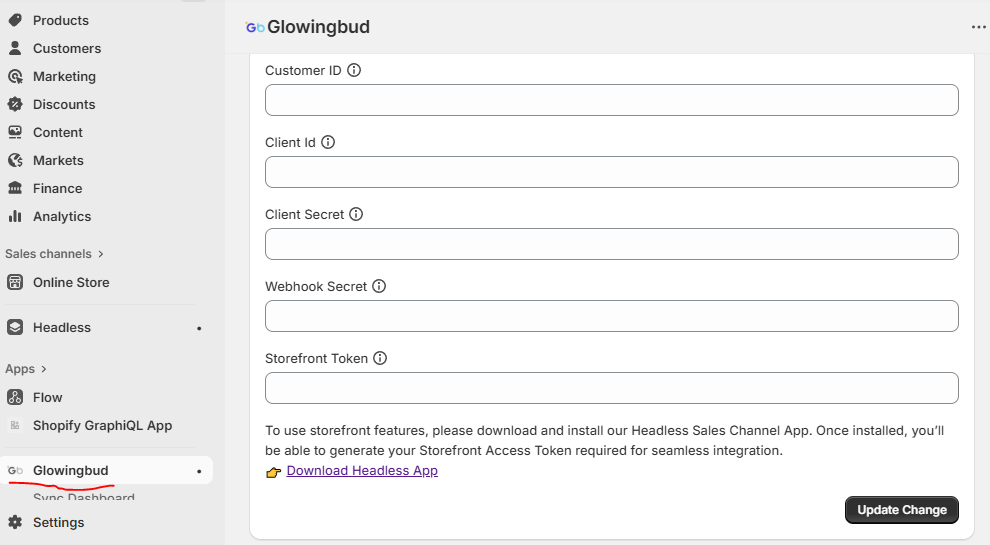Click the Settings gear icon
Screen dimensions: 990x545
(x=15, y=522)
